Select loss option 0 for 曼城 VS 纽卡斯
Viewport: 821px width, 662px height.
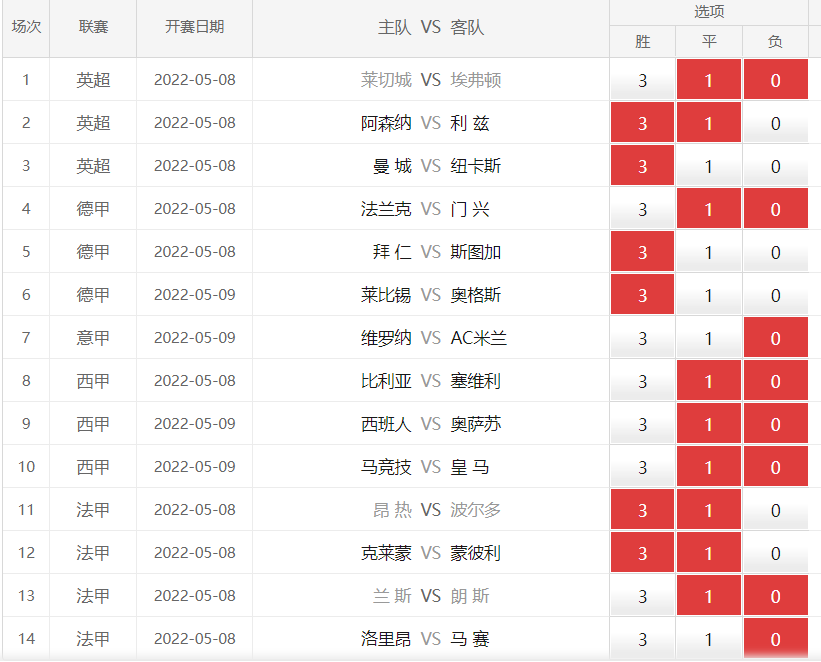click(x=776, y=166)
